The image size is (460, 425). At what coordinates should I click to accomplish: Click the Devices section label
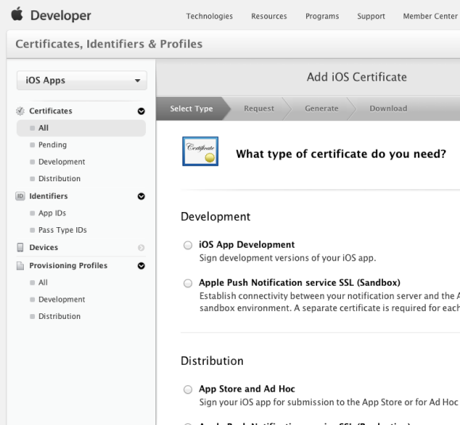[44, 247]
